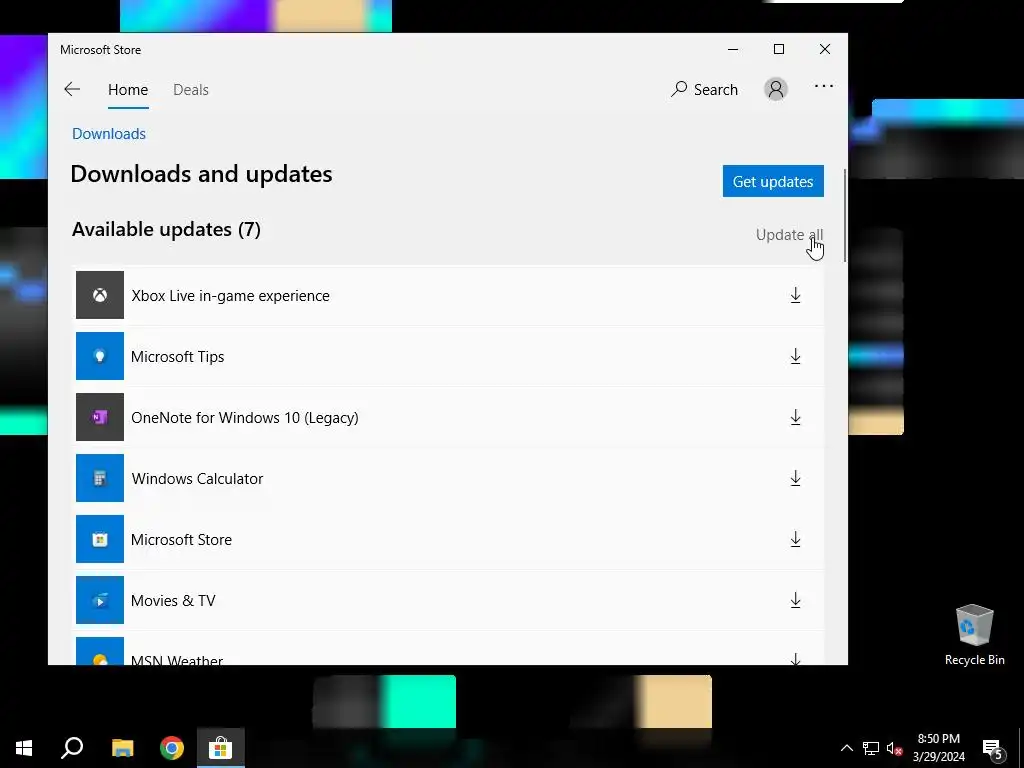Maximize the Microsoft Store window
The image size is (1024, 768).
tap(778, 50)
